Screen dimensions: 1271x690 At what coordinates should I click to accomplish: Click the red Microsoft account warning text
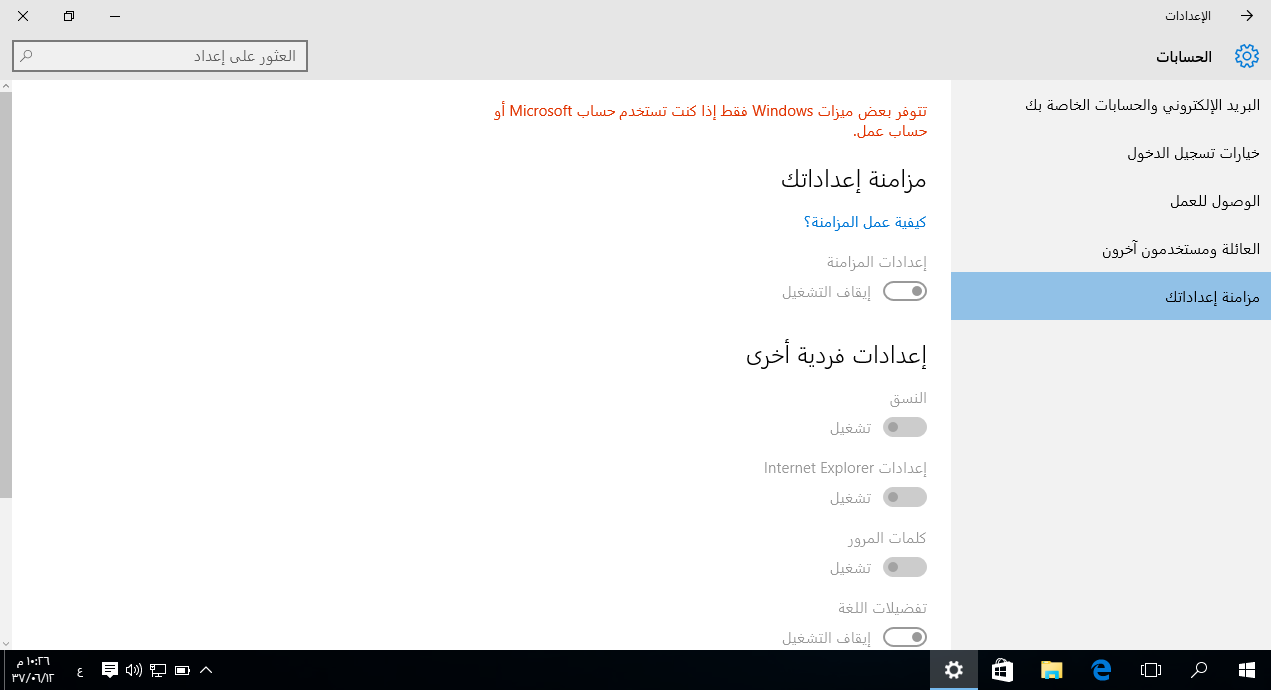point(711,120)
